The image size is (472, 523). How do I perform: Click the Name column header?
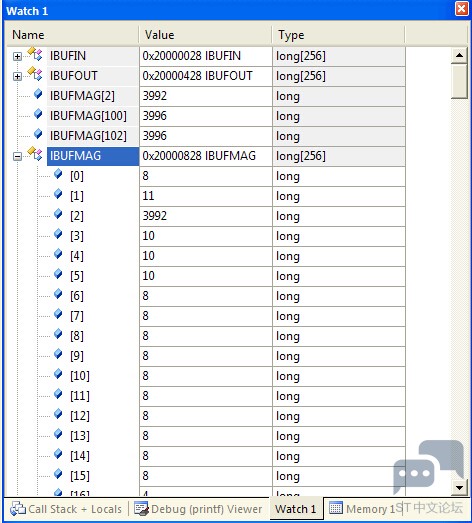72,35
